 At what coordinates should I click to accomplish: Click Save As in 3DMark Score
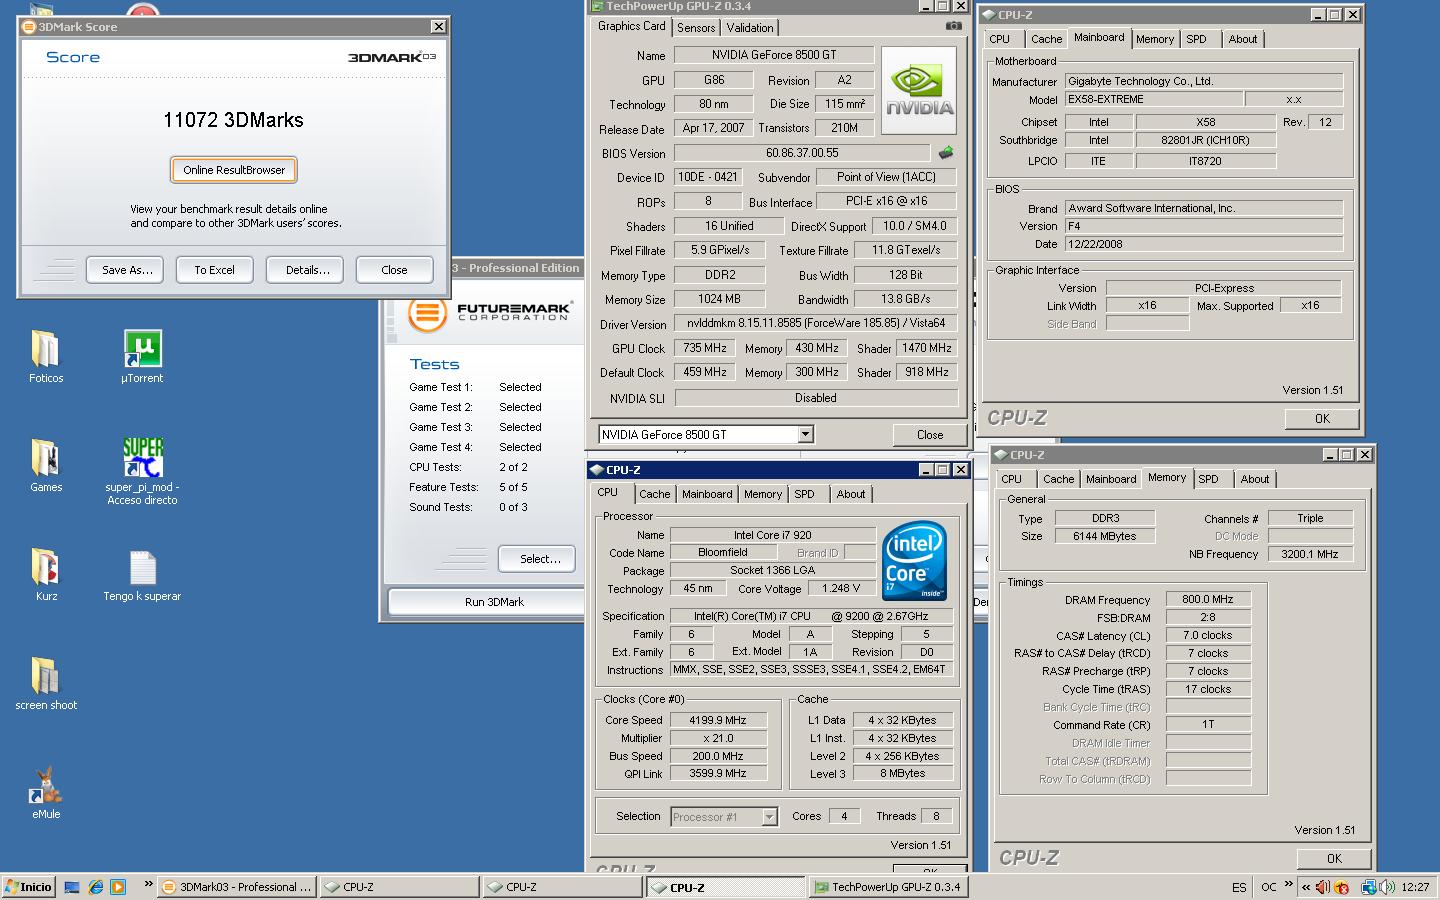(x=127, y=270)
